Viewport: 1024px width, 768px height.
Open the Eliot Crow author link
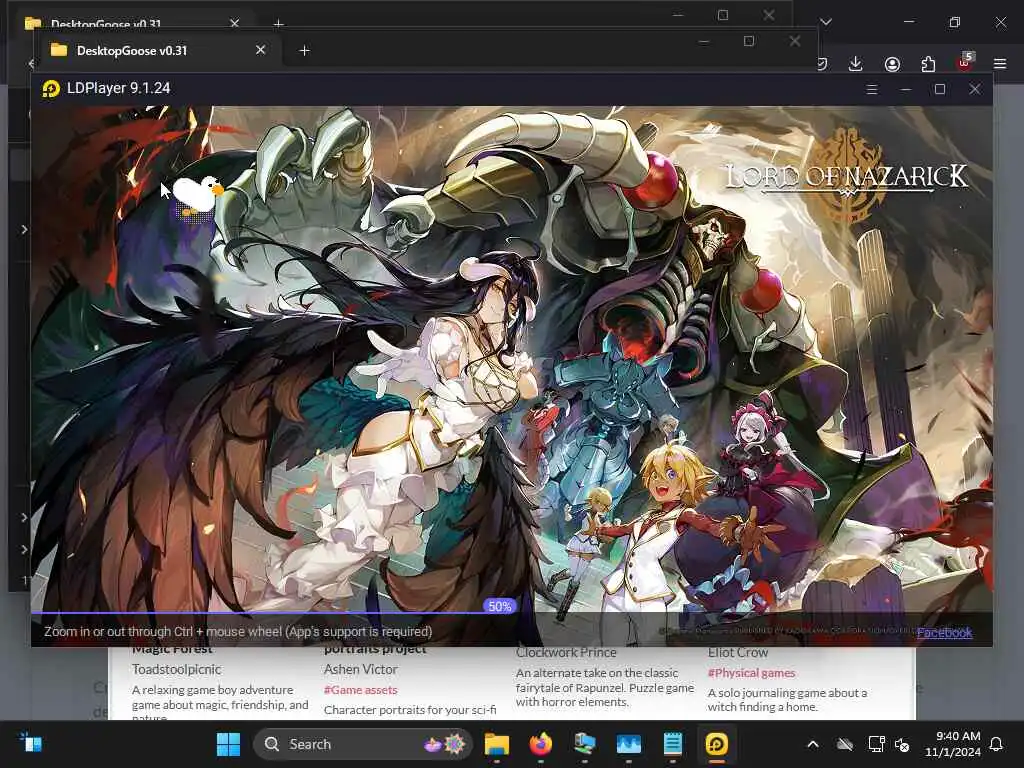click(x=738, y=652)
